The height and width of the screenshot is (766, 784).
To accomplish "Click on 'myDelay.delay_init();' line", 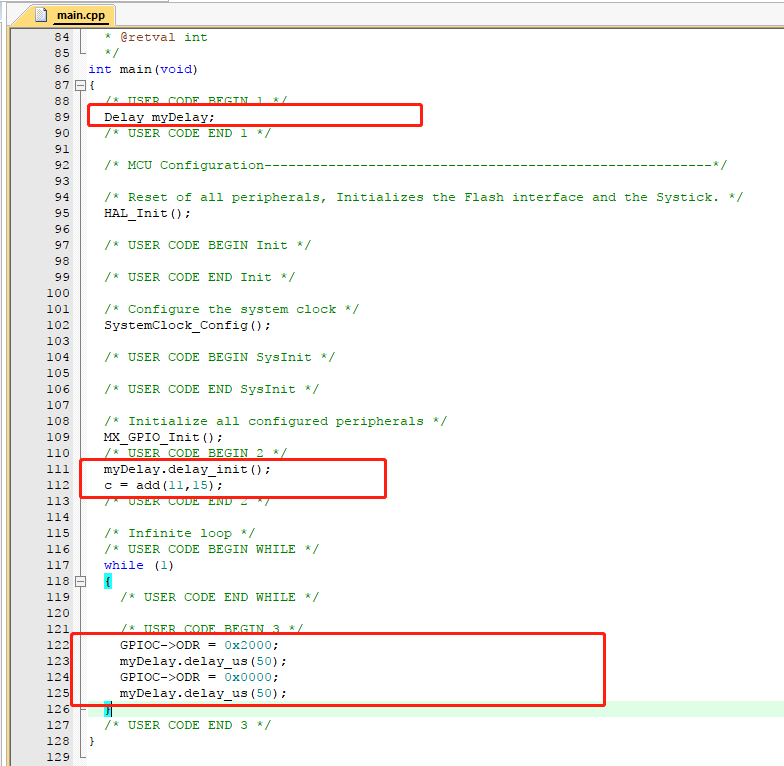I will pos(187,470).
